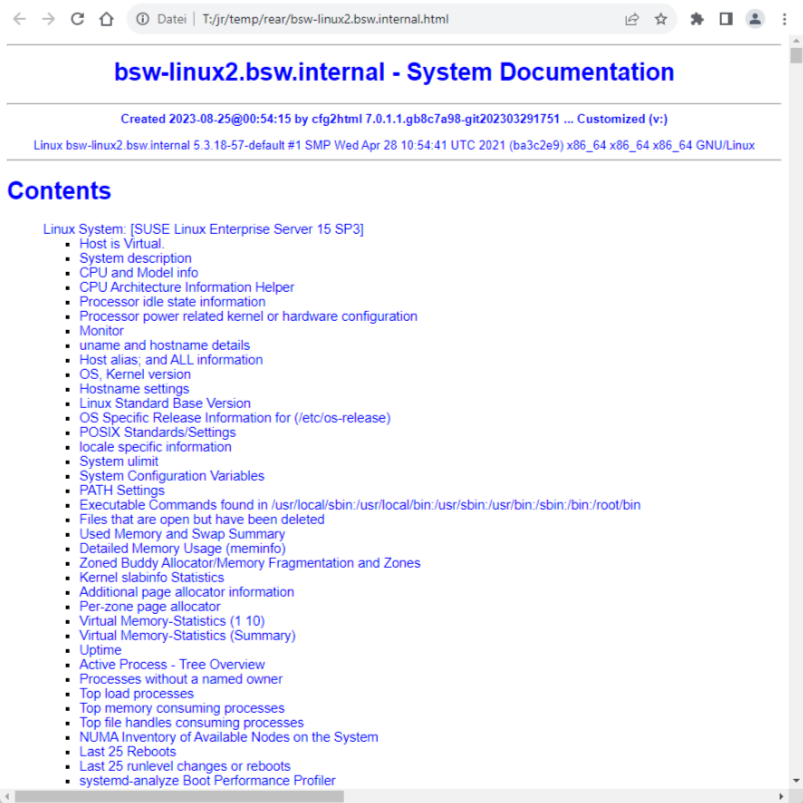Open the Host is Virtual link
The height and width of the screenshot is (803, 803).
[x=122, y=244]
